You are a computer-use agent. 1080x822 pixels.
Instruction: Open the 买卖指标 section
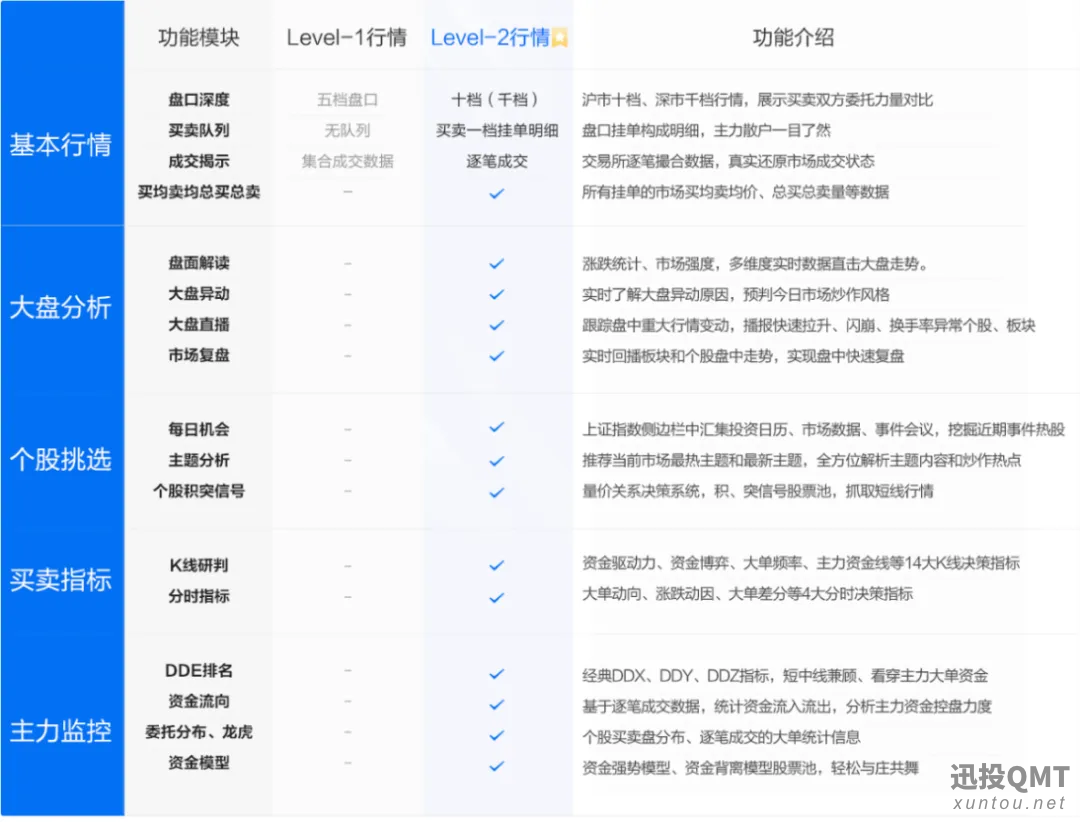point(60,580)
